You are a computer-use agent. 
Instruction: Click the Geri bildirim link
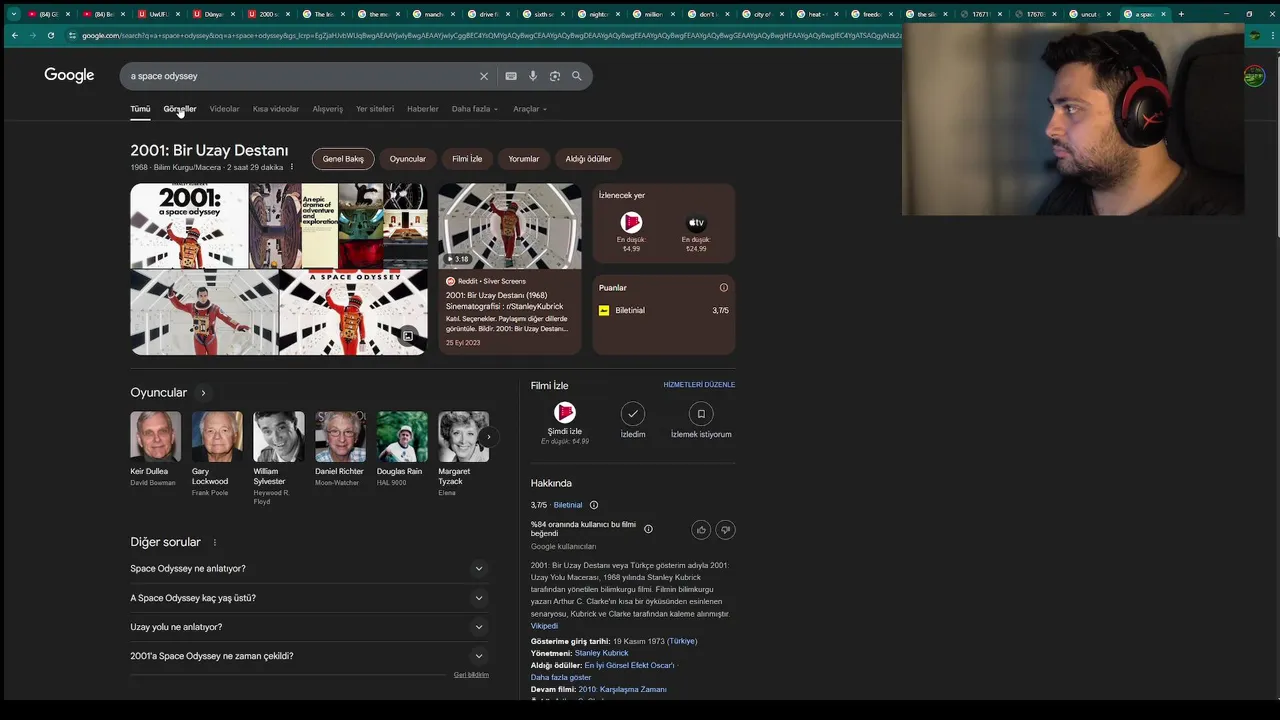point(471,675)
